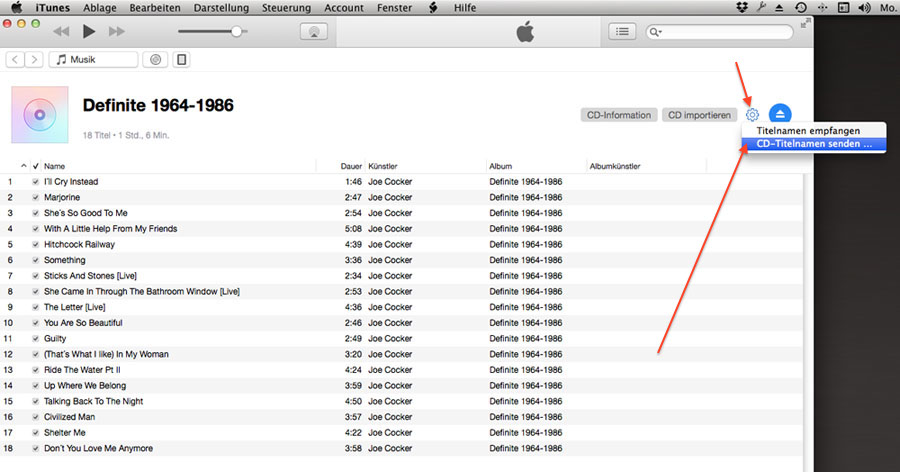This screenshot has height=472, width=900.
Task: Sort by the Name column header
Action: [x=55, y=166]
